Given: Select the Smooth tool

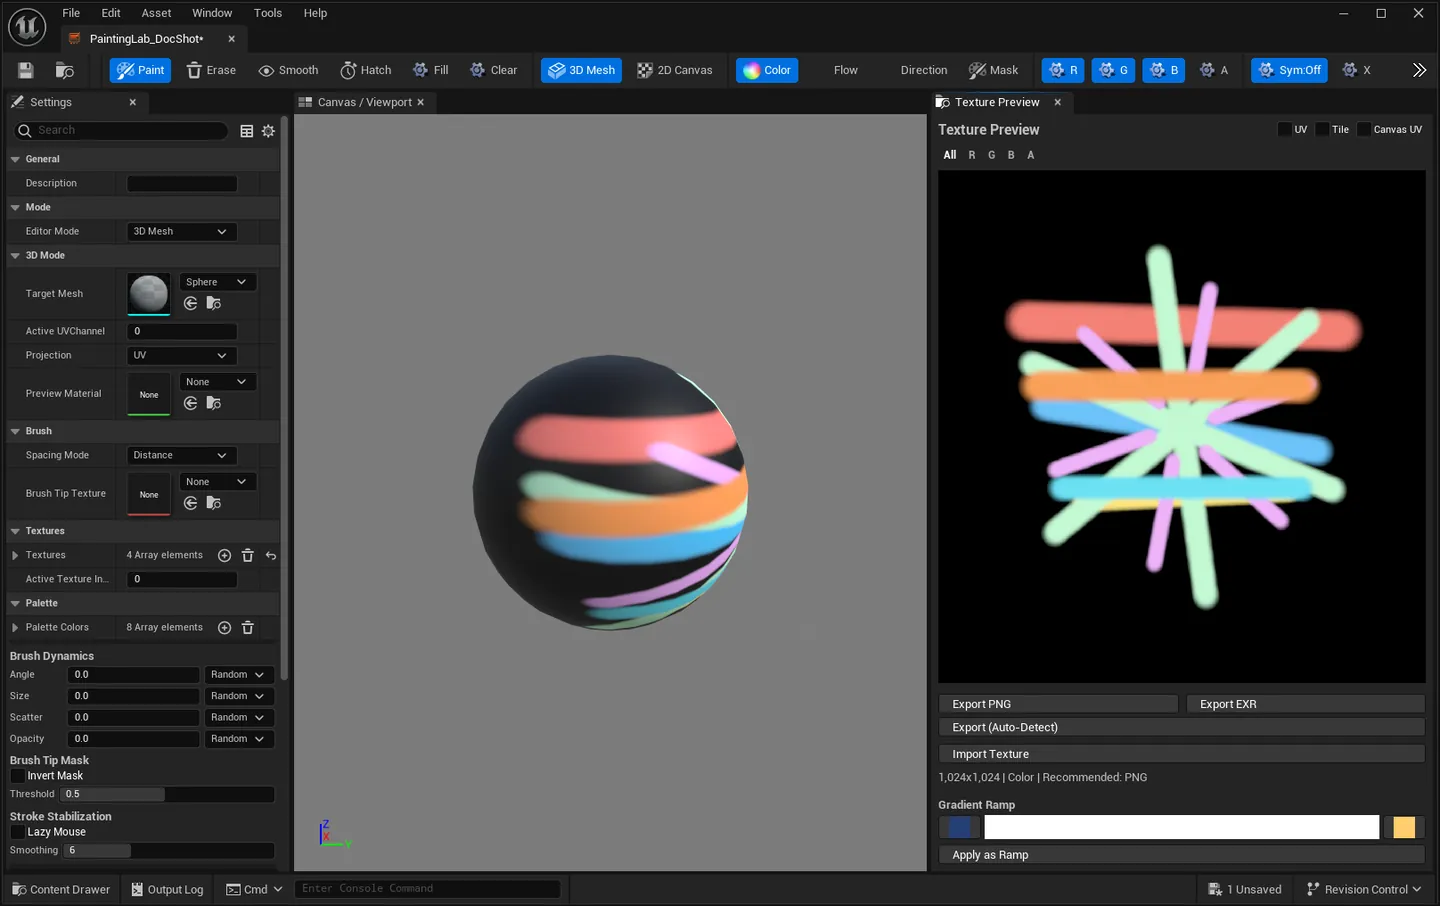Looking at the screenshot, I should click(288, 70).
